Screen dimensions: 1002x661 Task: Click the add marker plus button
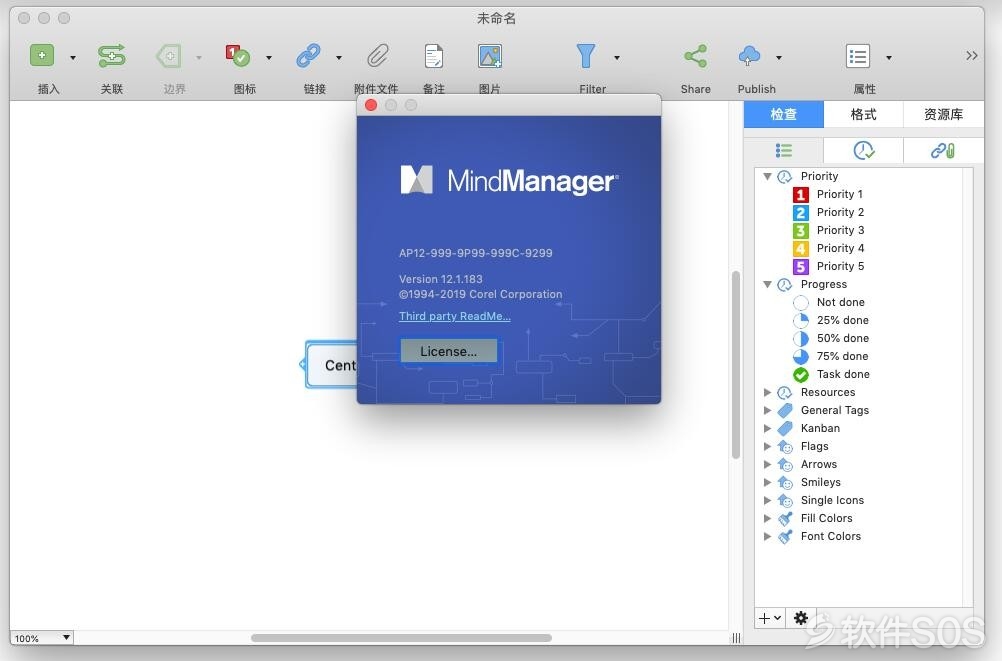pos(769,618)
